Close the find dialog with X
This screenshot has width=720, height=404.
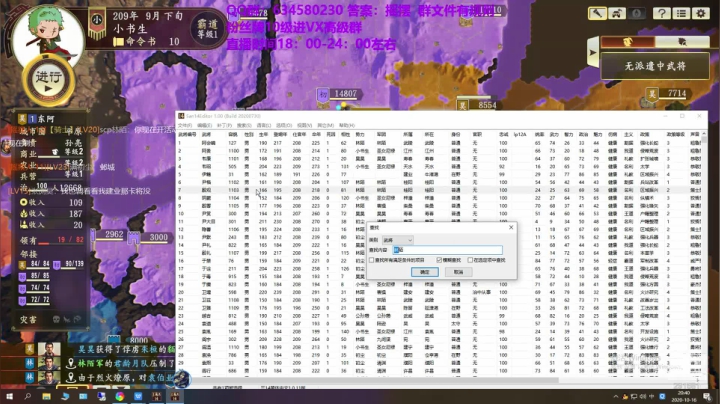511,227
